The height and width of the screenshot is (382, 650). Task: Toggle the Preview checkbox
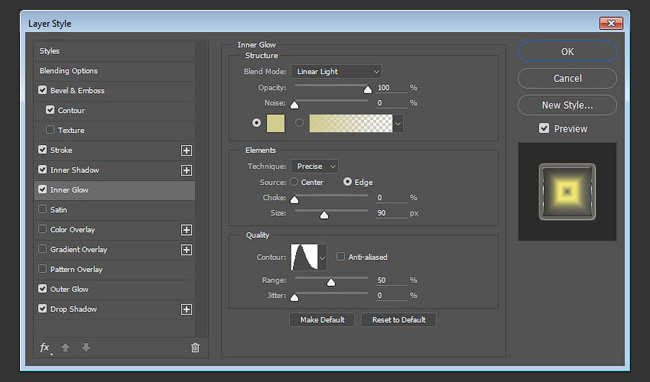tap(544, 128)
